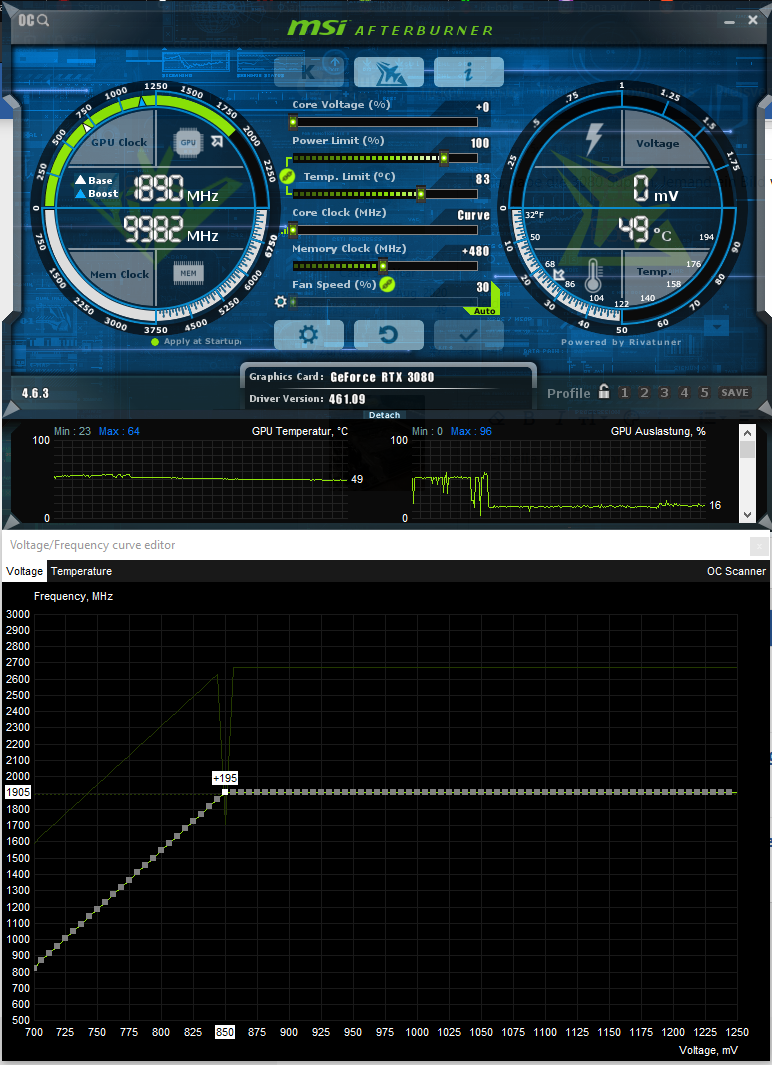Screen dimensions: 772x1065
Task: Start the OC Scanner in curve editor
Action: [736, 571]
